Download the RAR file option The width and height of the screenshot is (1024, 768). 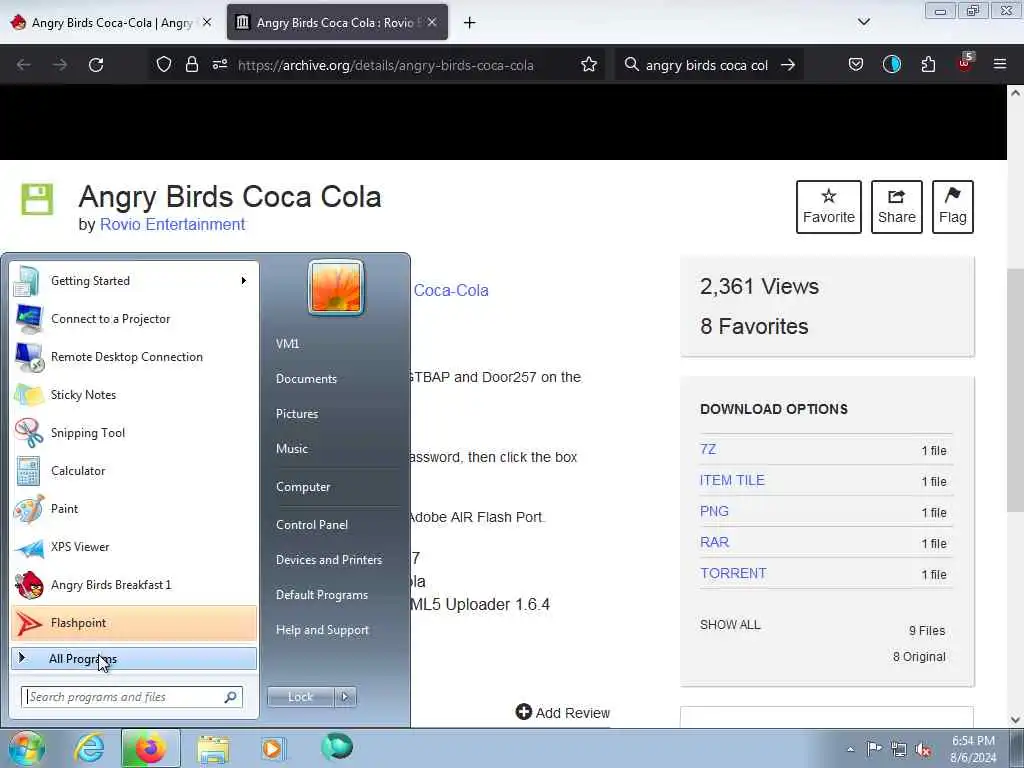tap(714, 542)
